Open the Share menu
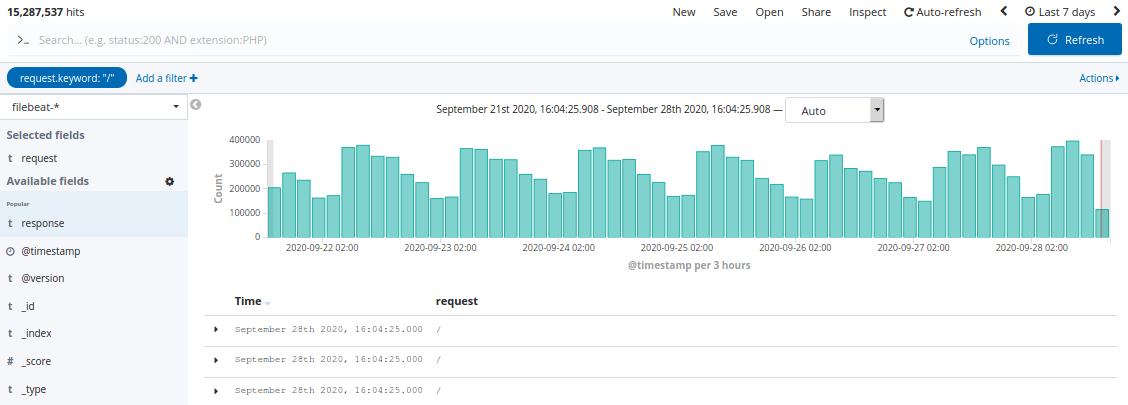 (x=816, y=12)
